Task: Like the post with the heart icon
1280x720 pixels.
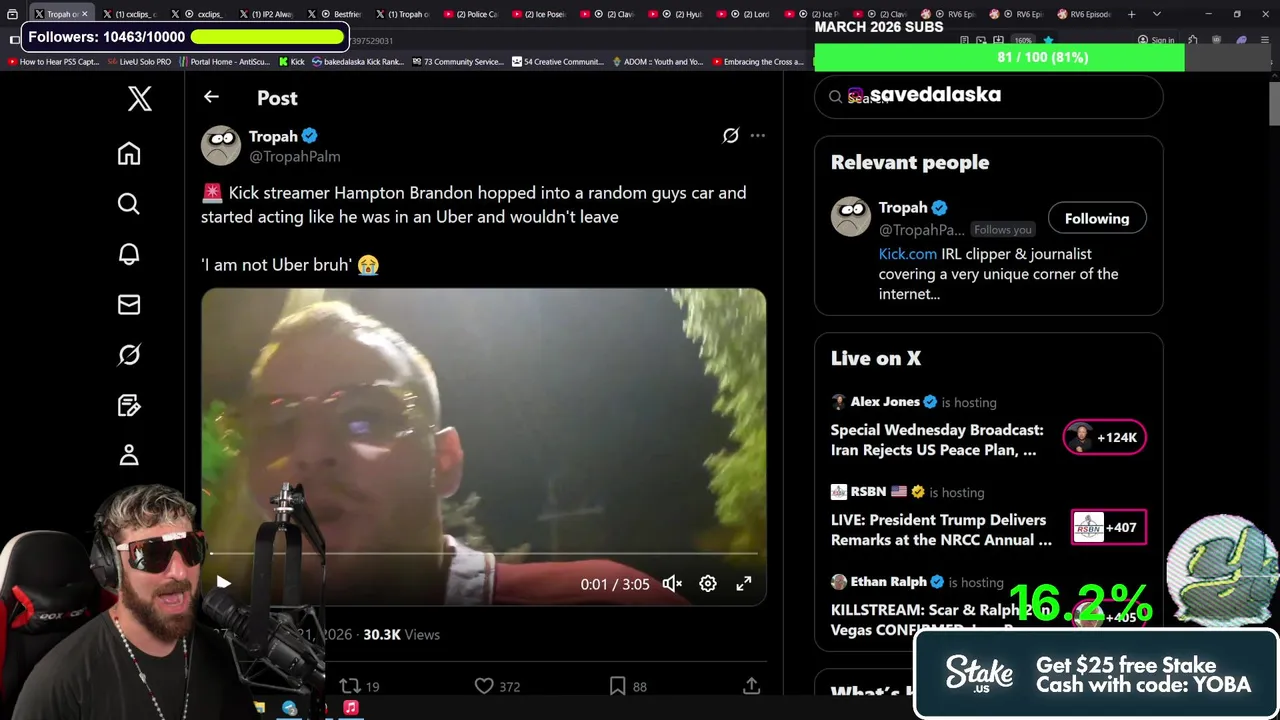Action: (484, 686)
